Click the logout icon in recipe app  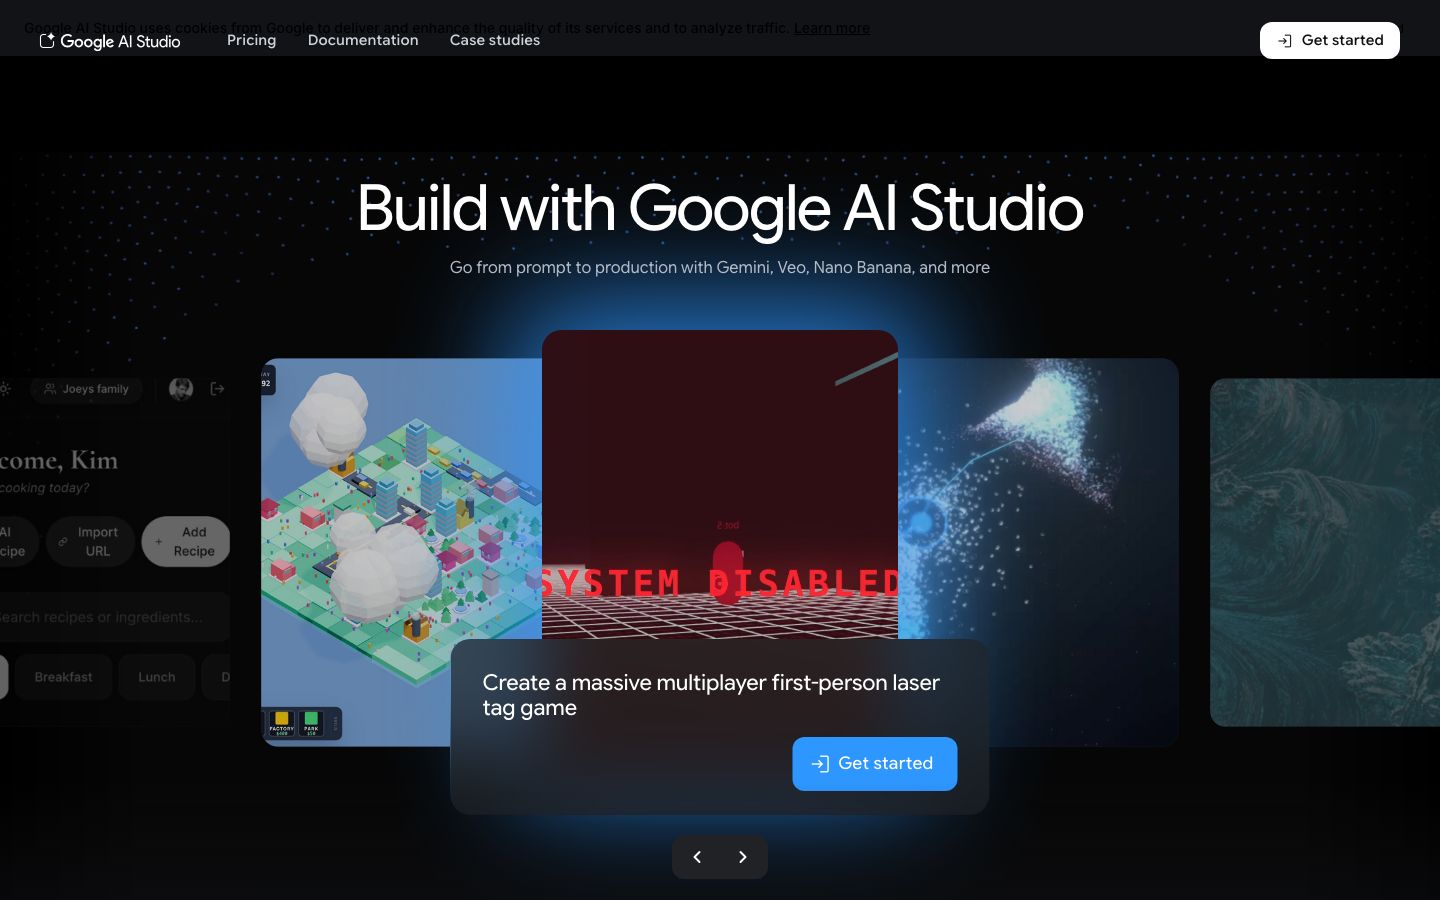tap(217, 389)
